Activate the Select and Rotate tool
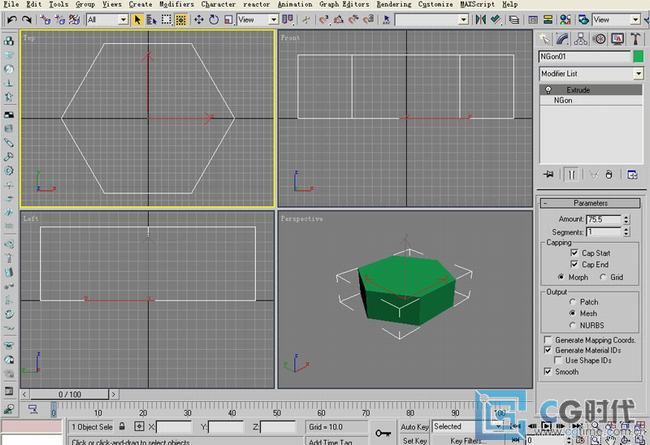The width and height of the screenshot is (650, 445). click(x=214, y=19)
